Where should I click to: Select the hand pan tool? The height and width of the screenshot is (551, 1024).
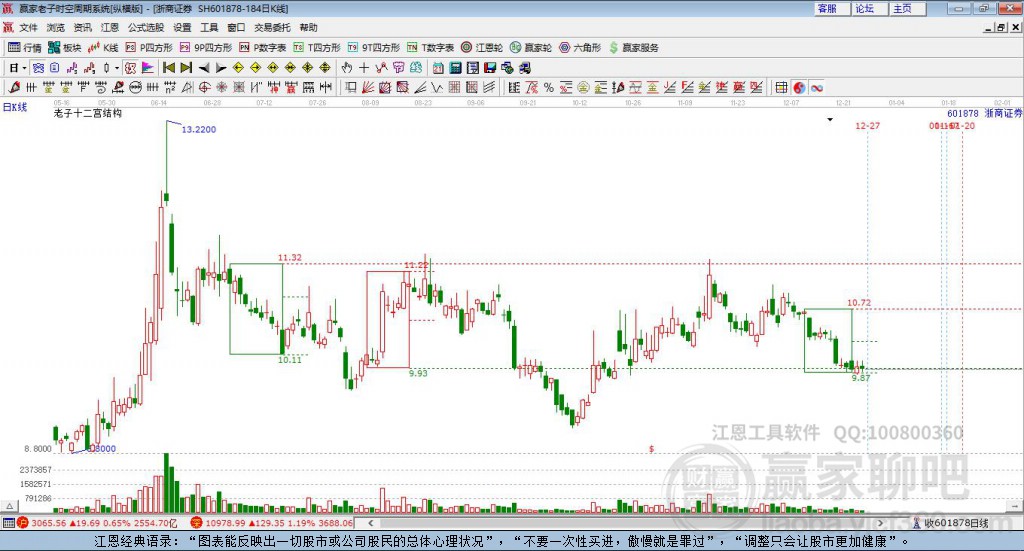[347, 68]
